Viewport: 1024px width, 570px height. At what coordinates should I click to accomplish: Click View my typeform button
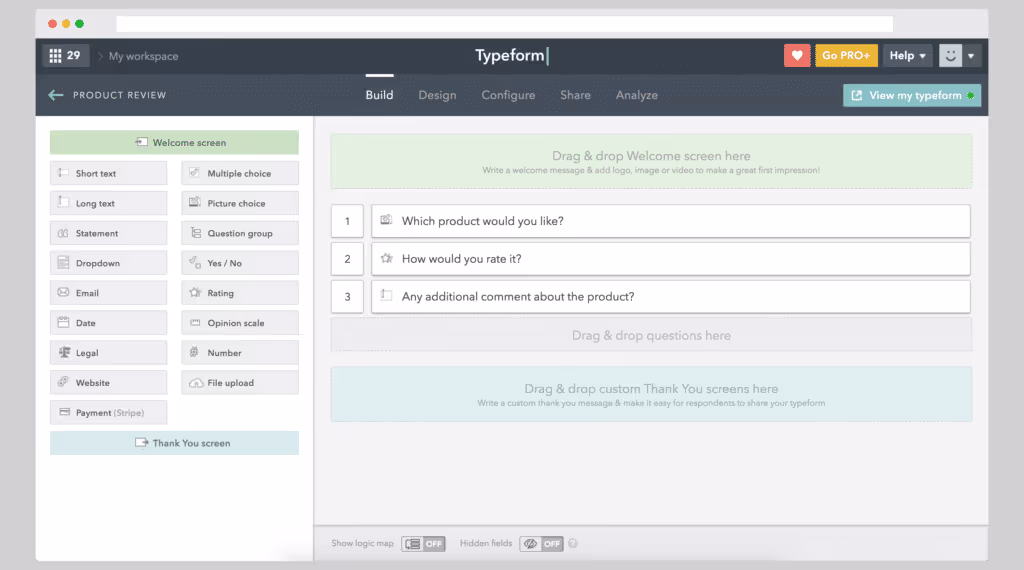coord(912,95)
